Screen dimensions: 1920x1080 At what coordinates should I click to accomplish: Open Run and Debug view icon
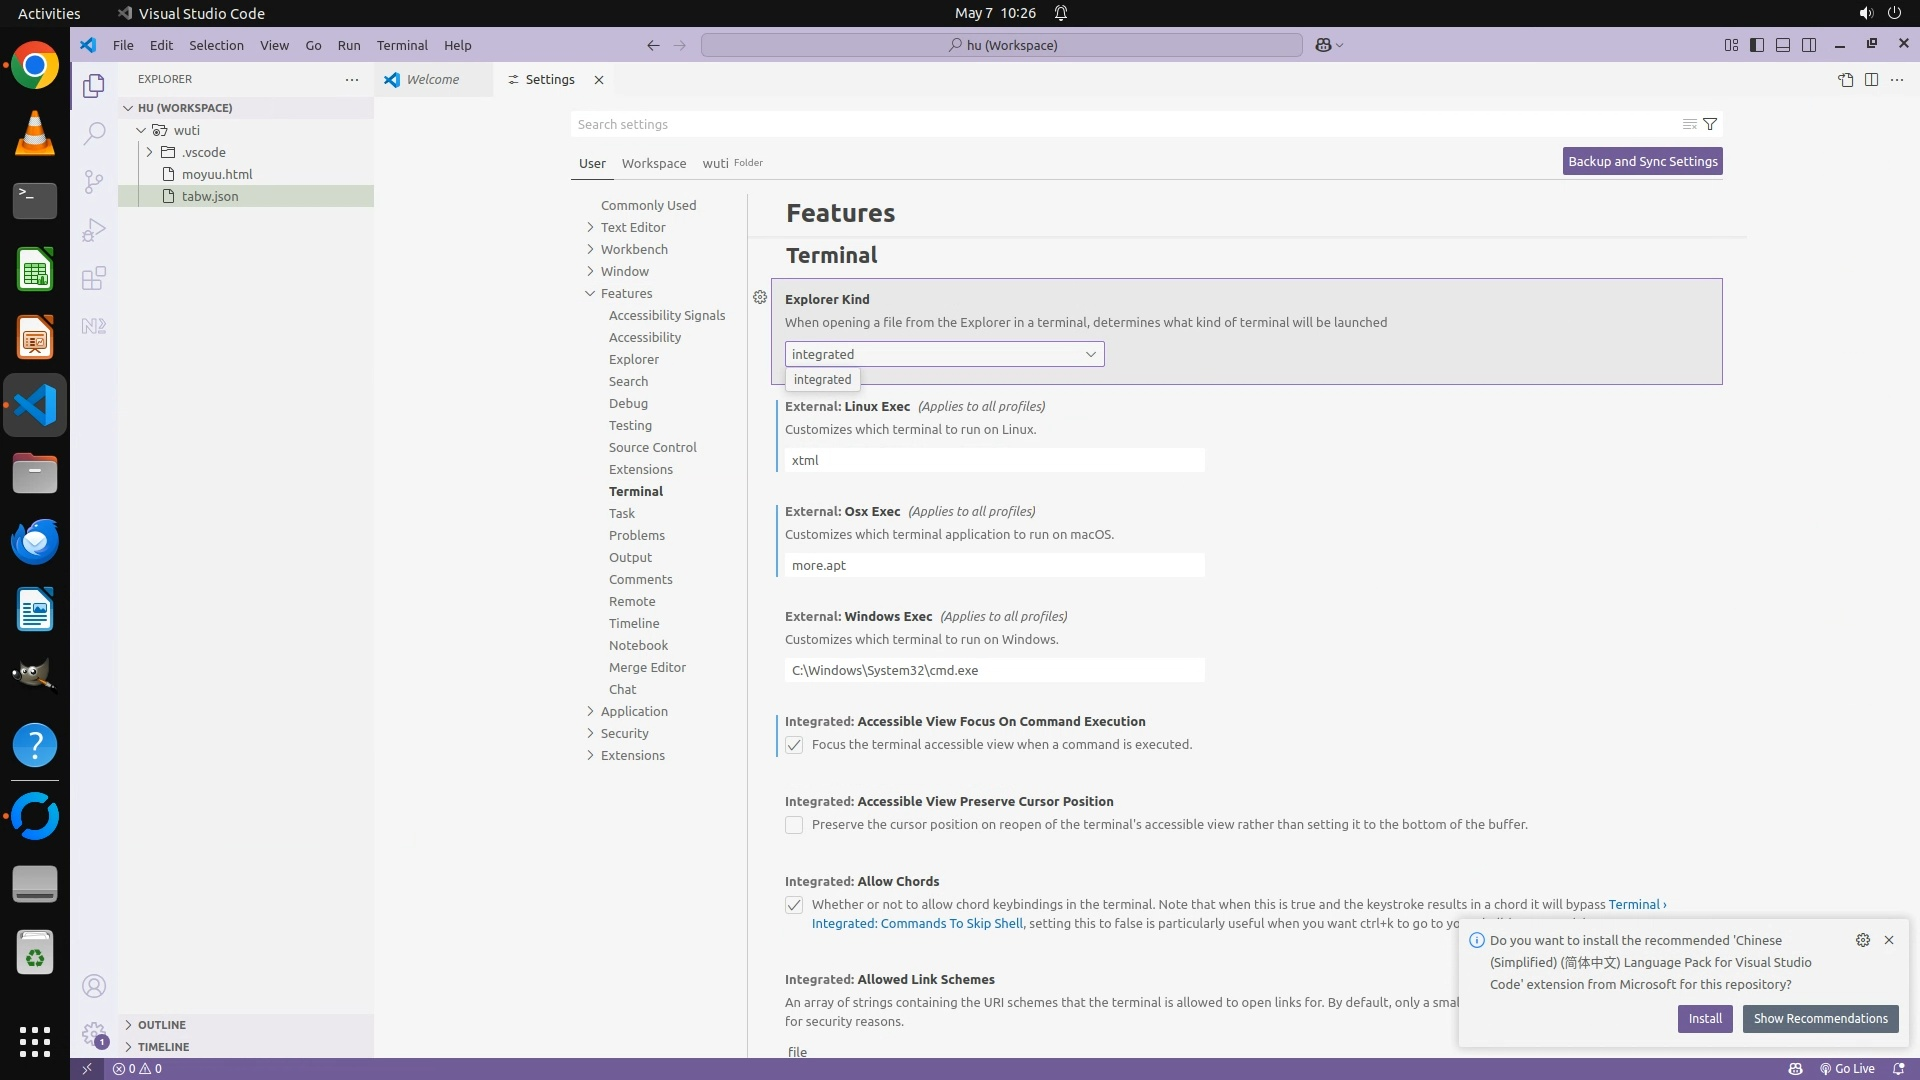click(x=94, y=230)
